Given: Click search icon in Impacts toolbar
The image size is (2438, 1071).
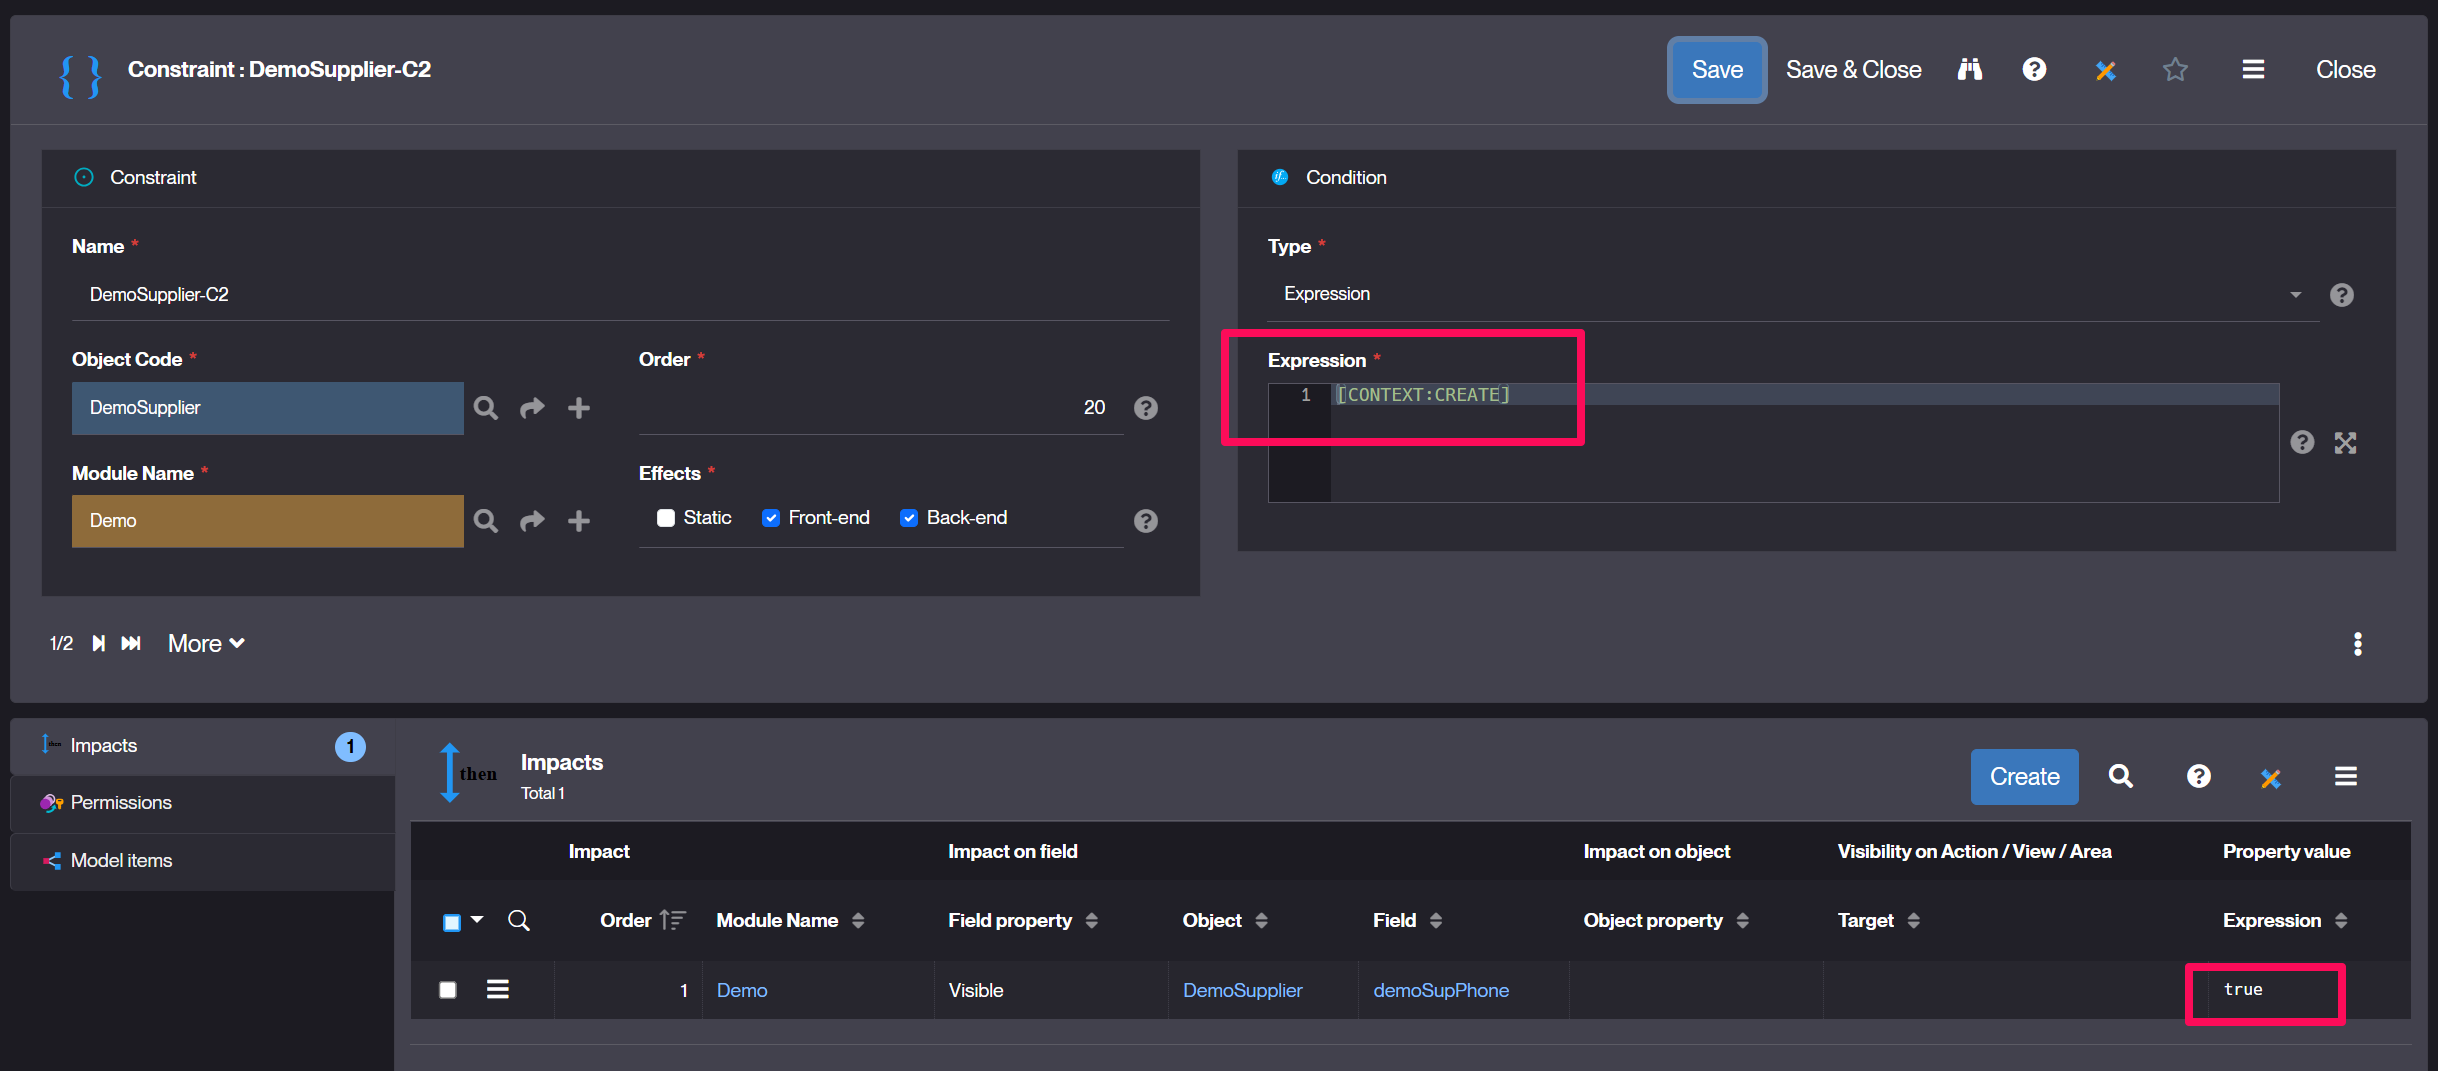Looking at the screenshot, I should click(2120, 776).
